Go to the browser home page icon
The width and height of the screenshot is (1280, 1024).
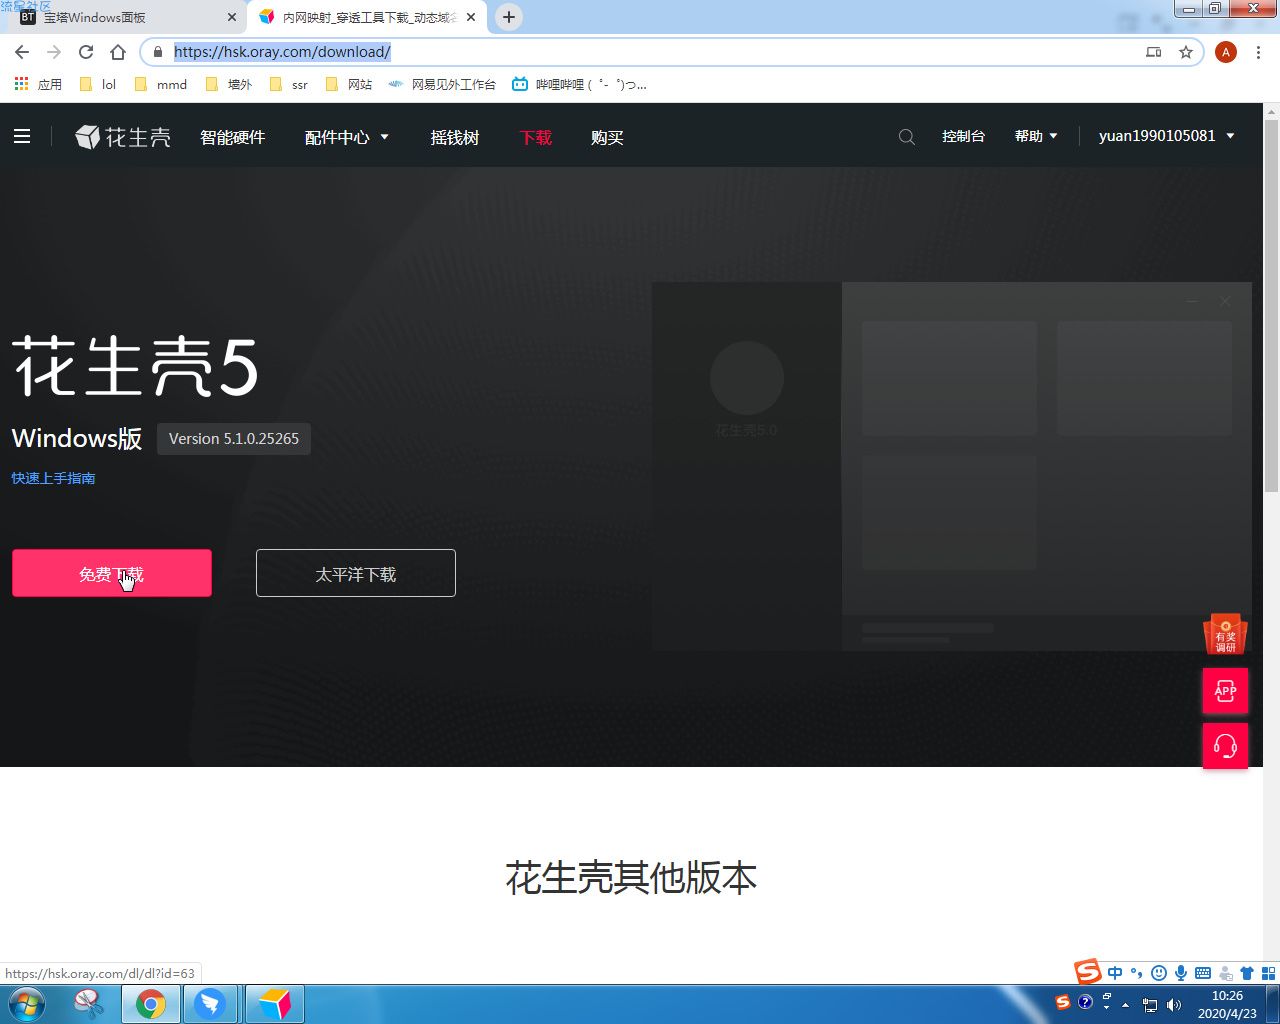coord(118,52)
